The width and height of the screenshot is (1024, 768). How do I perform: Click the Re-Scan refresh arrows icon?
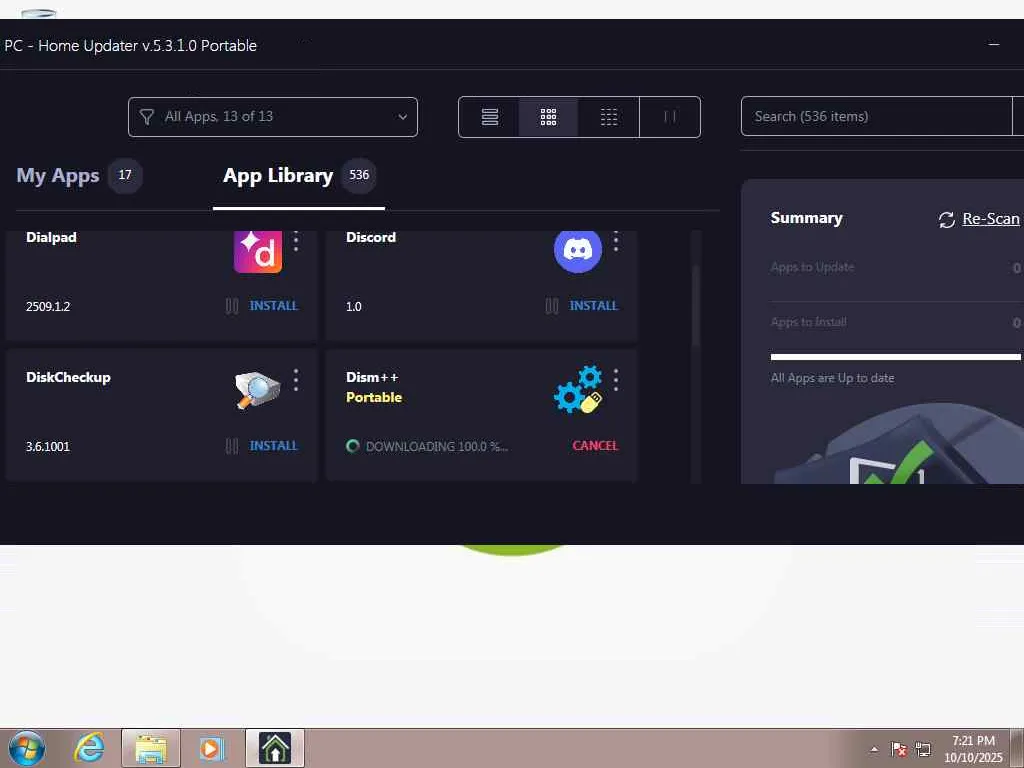tap(946, 220)
